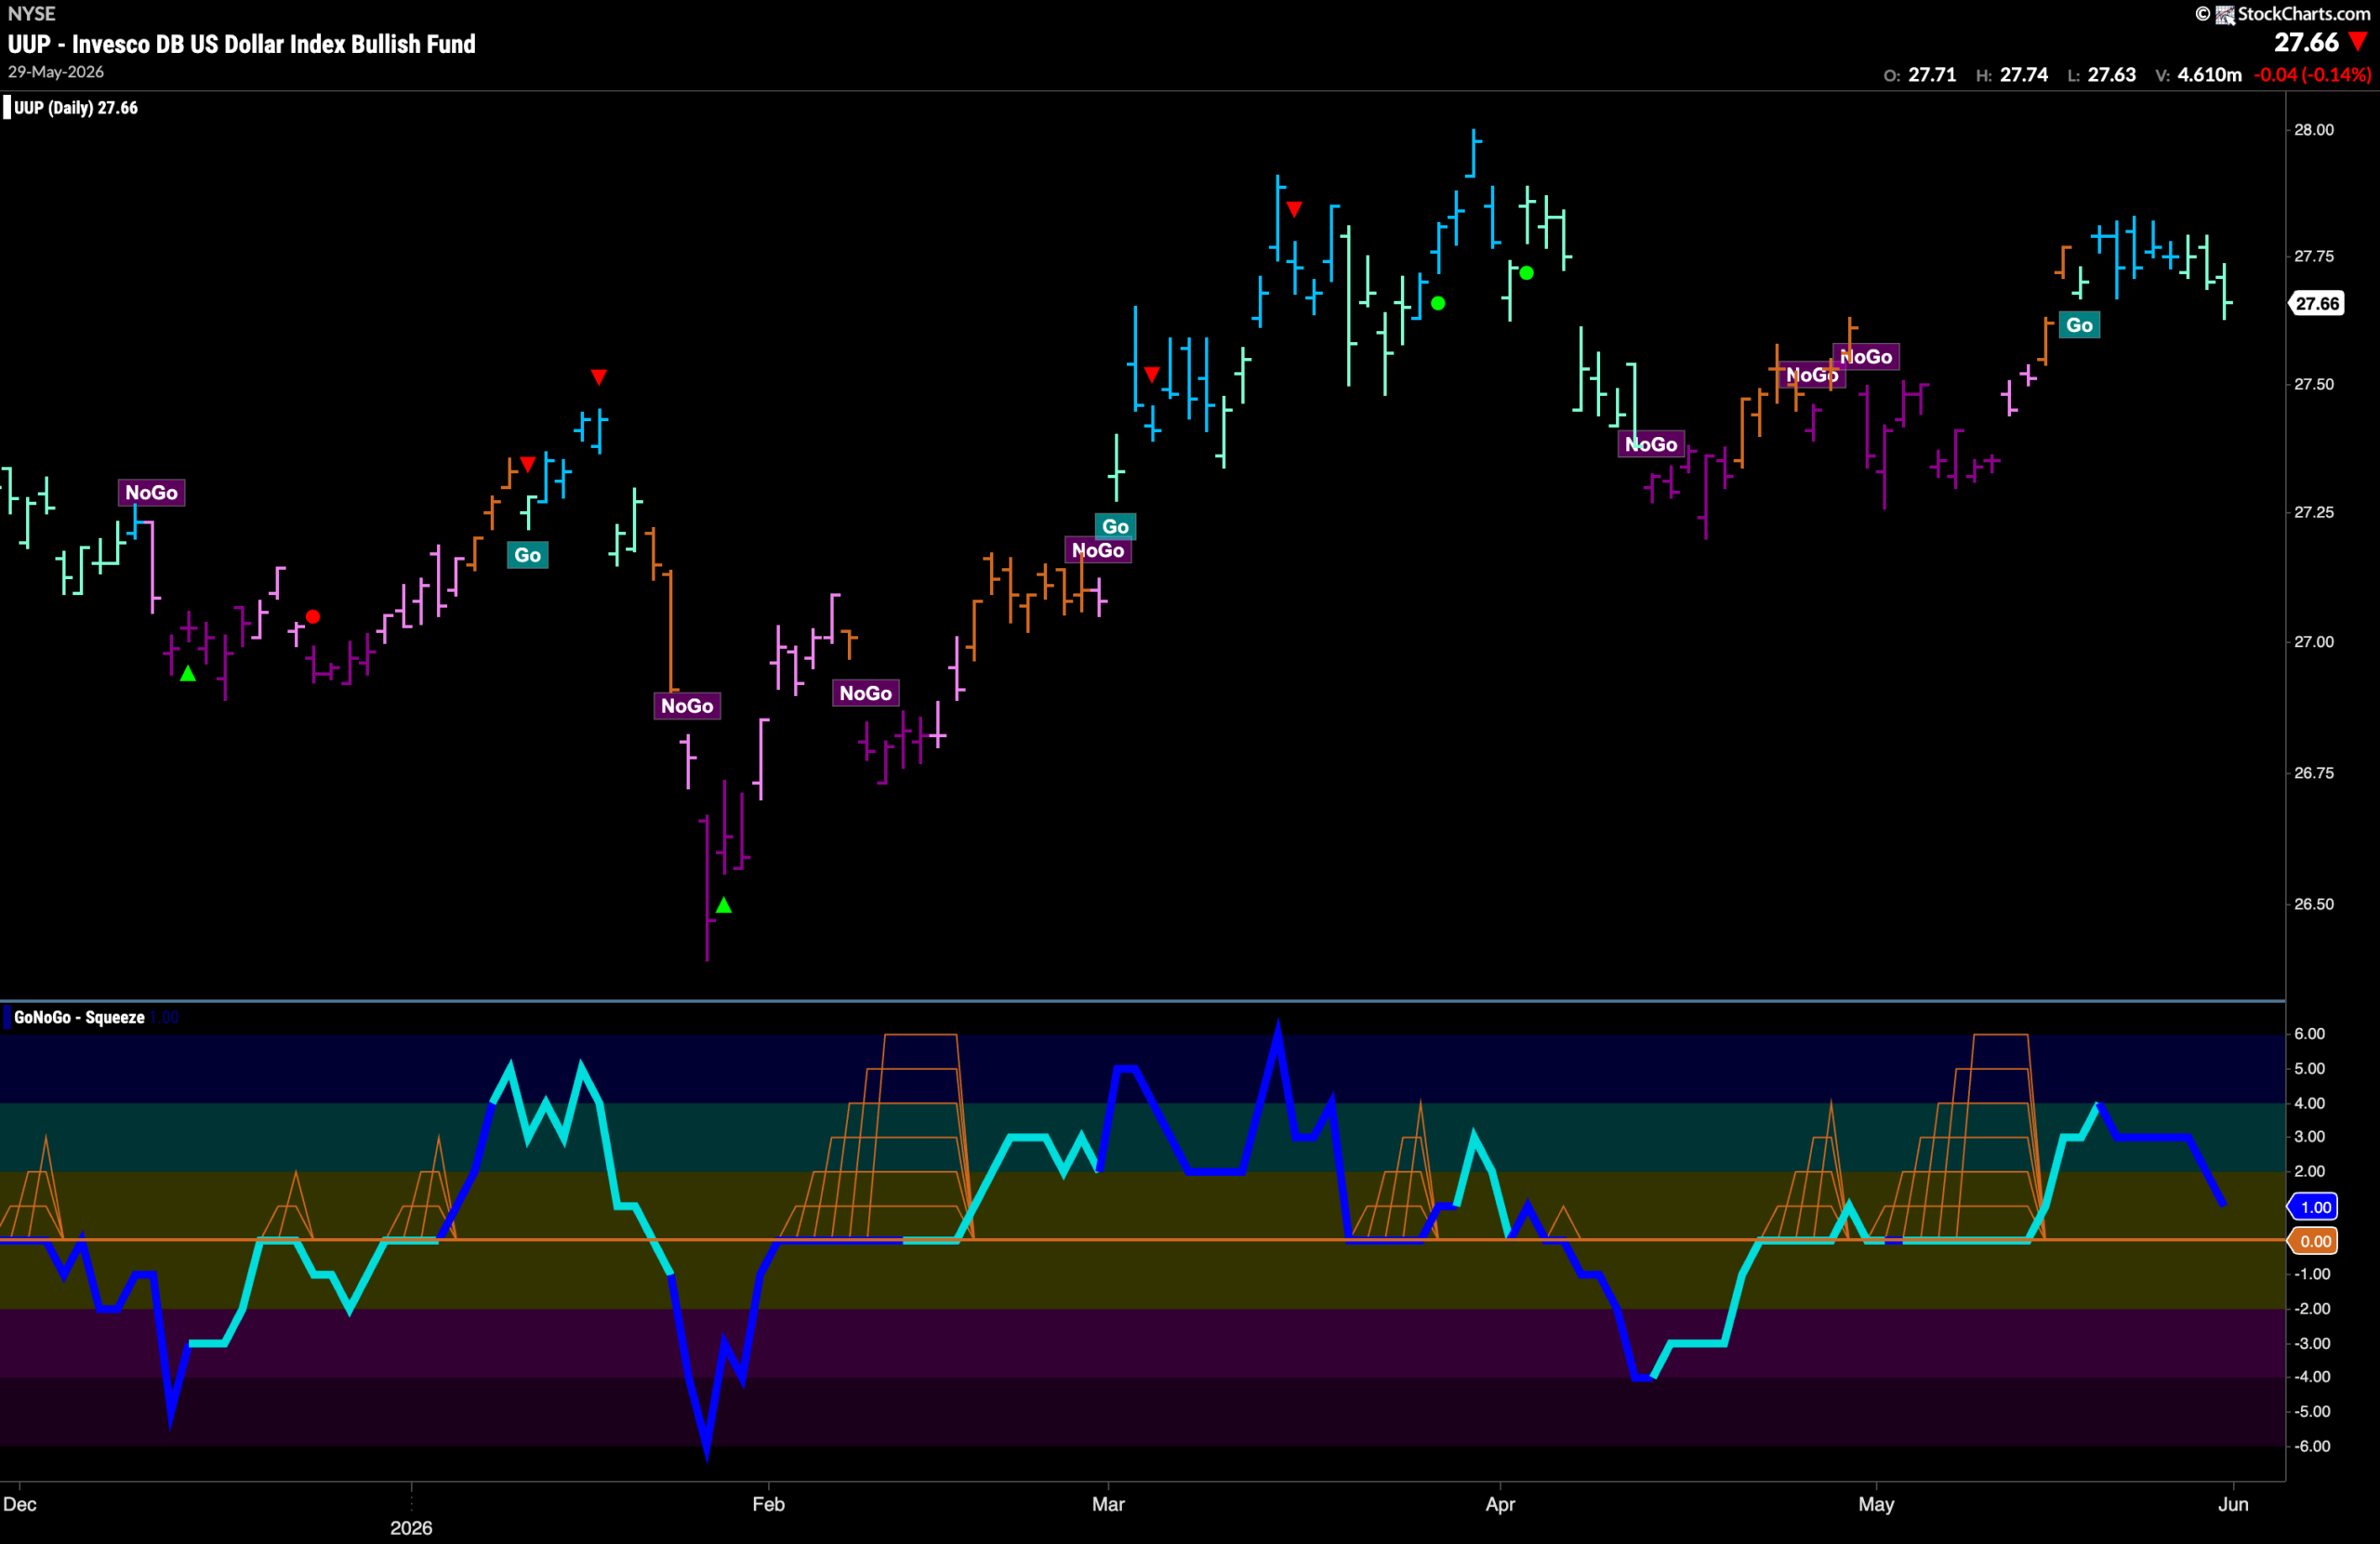Click the 2026 year label on time axis

(x=411, y=1528)
